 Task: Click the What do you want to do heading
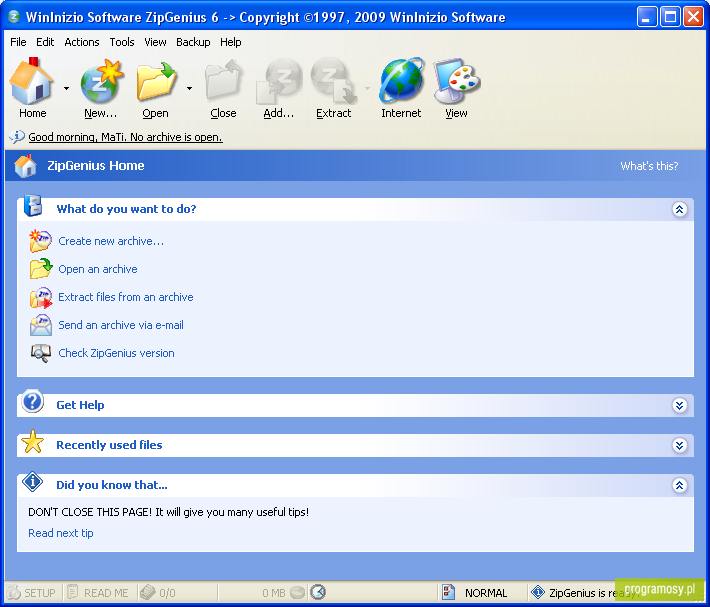click(x=126, y=209)
